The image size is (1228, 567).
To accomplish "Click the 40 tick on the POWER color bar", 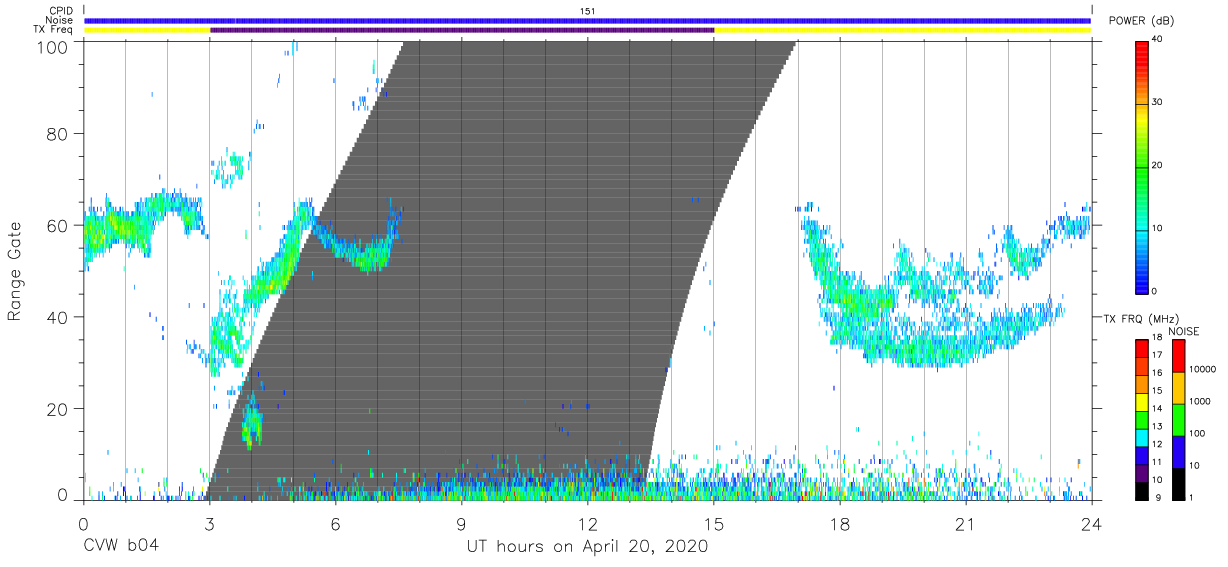I will pyautogui.click(x=1158, y=39).
